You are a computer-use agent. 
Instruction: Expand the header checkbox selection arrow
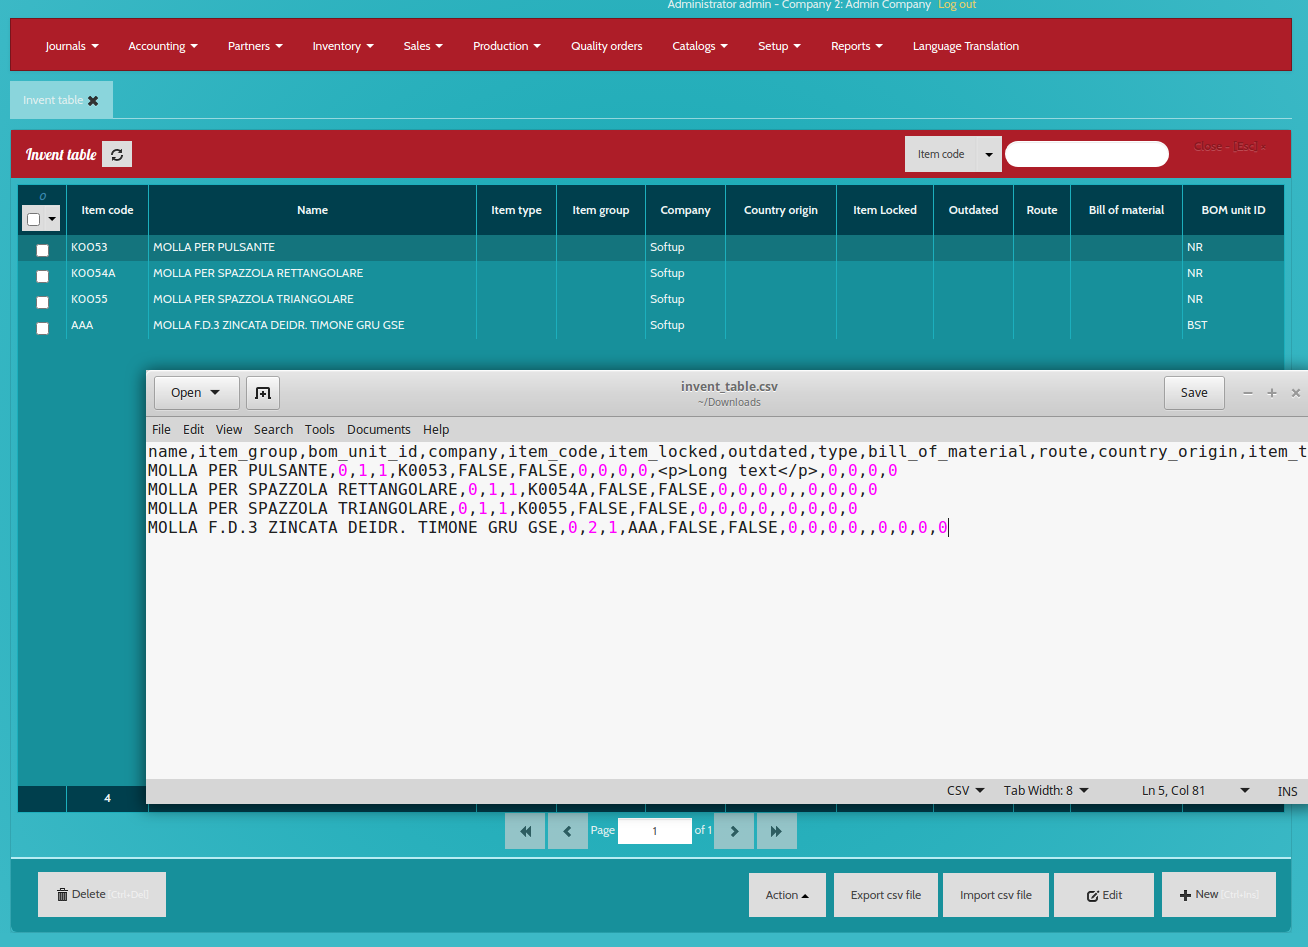click(52, 219)
